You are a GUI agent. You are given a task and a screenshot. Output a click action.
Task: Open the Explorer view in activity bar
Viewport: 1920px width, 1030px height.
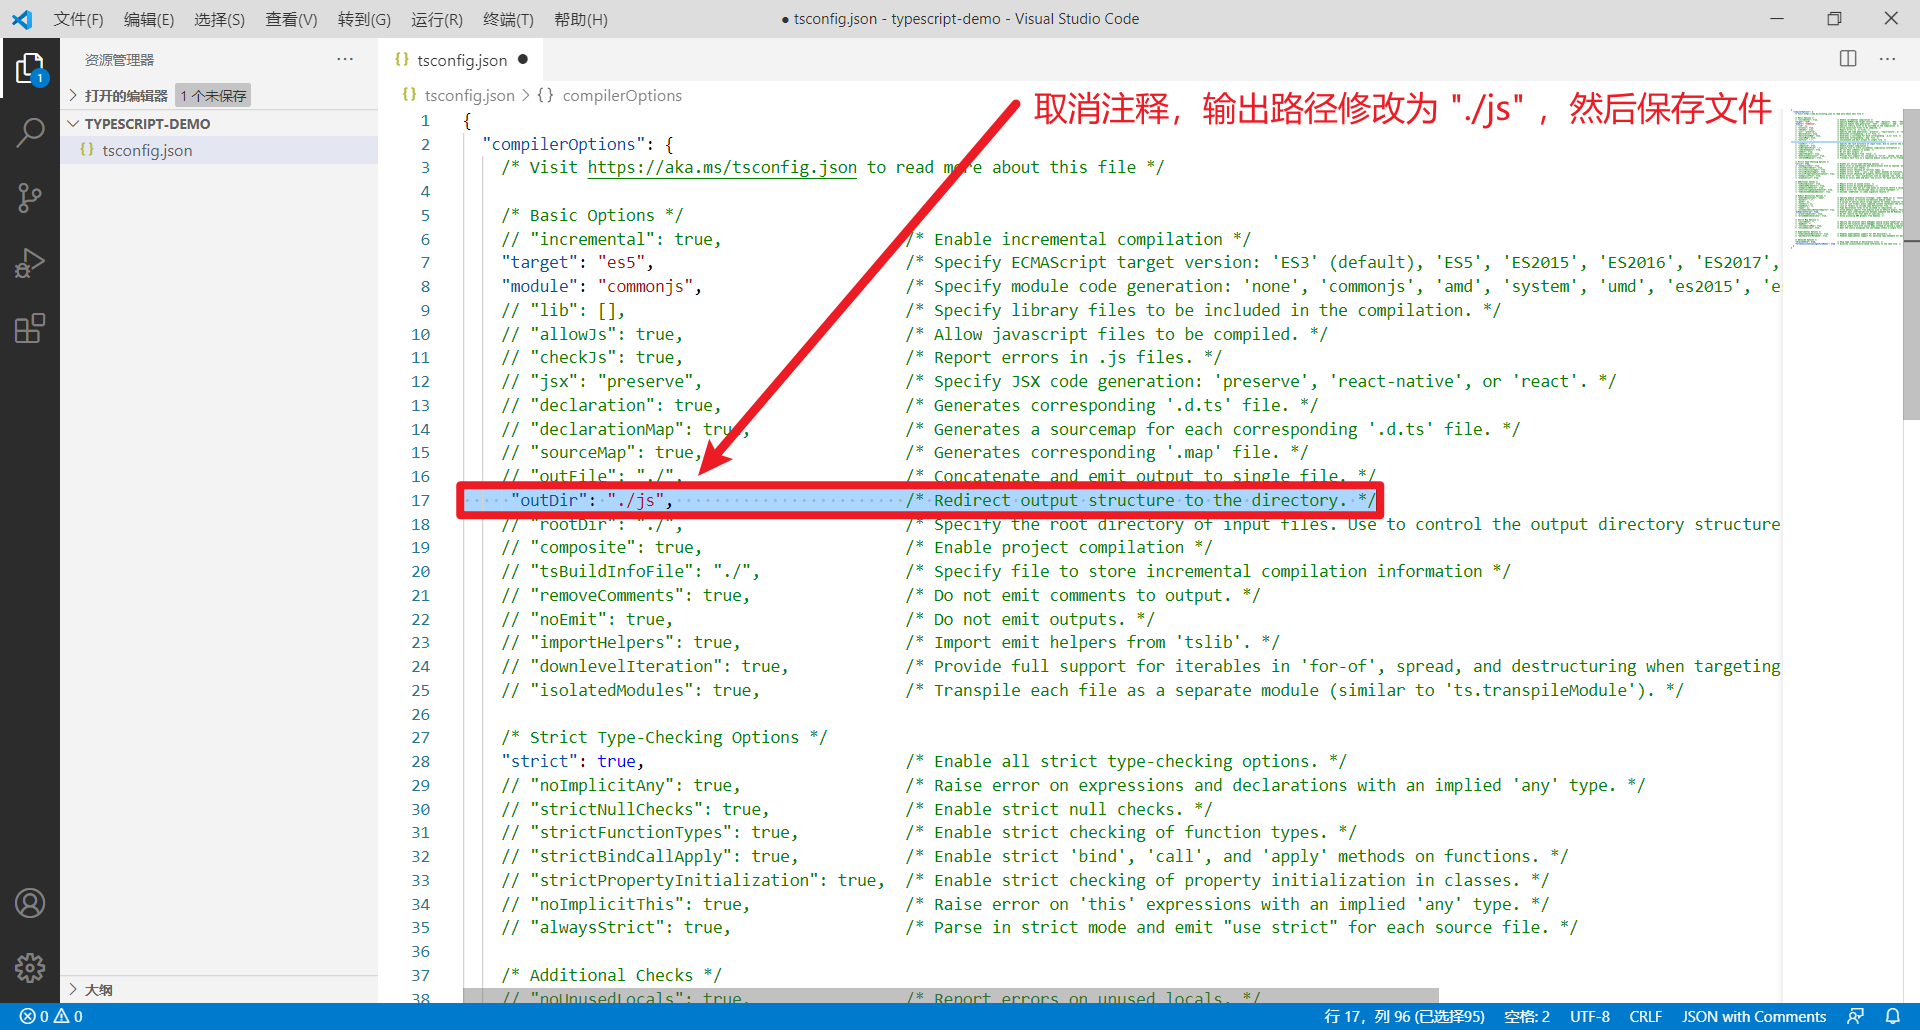click(30, 69)
